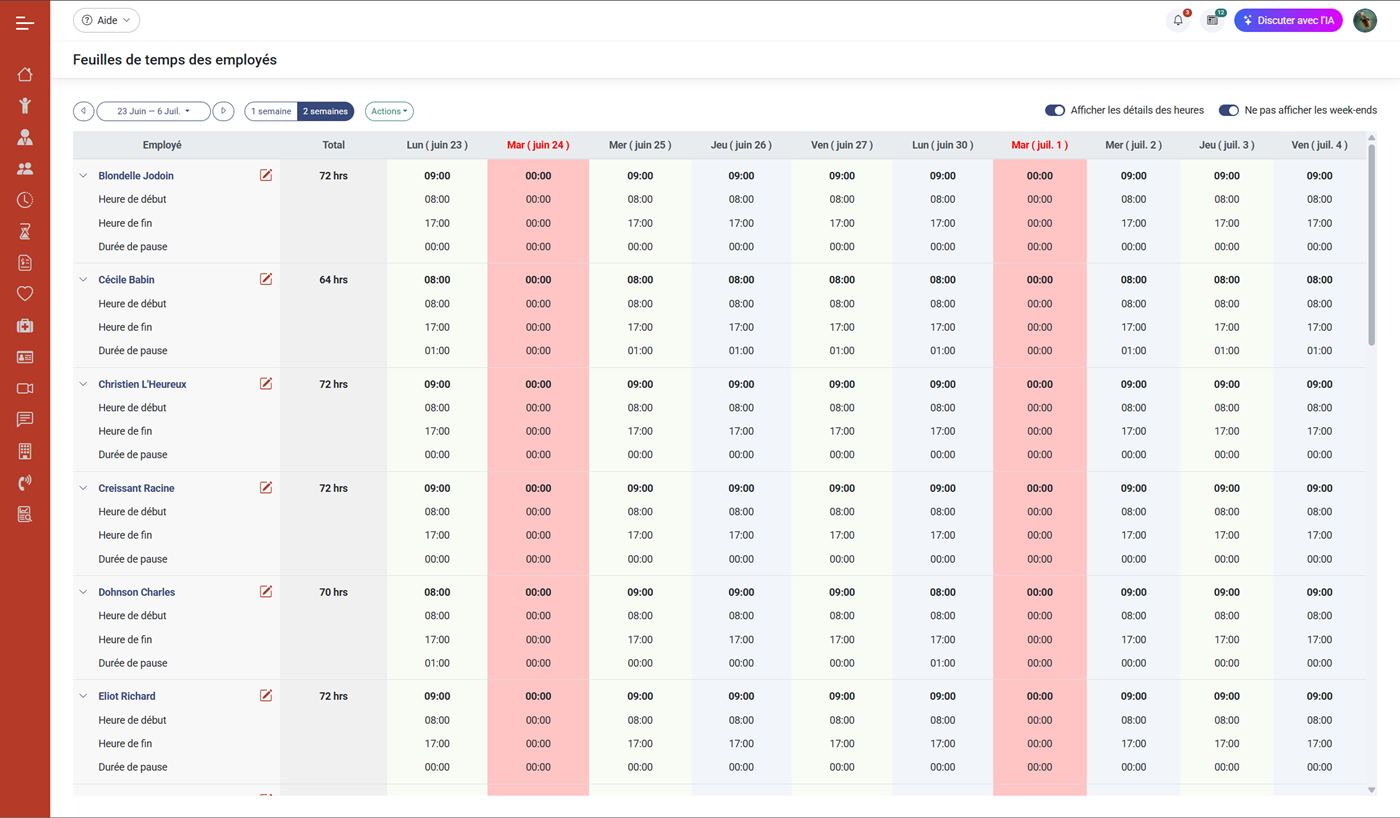Image resolution: width=1400 pixels, height=818 pixels.
Task: Open the Actions dropdown
Action: pos(389,111)
